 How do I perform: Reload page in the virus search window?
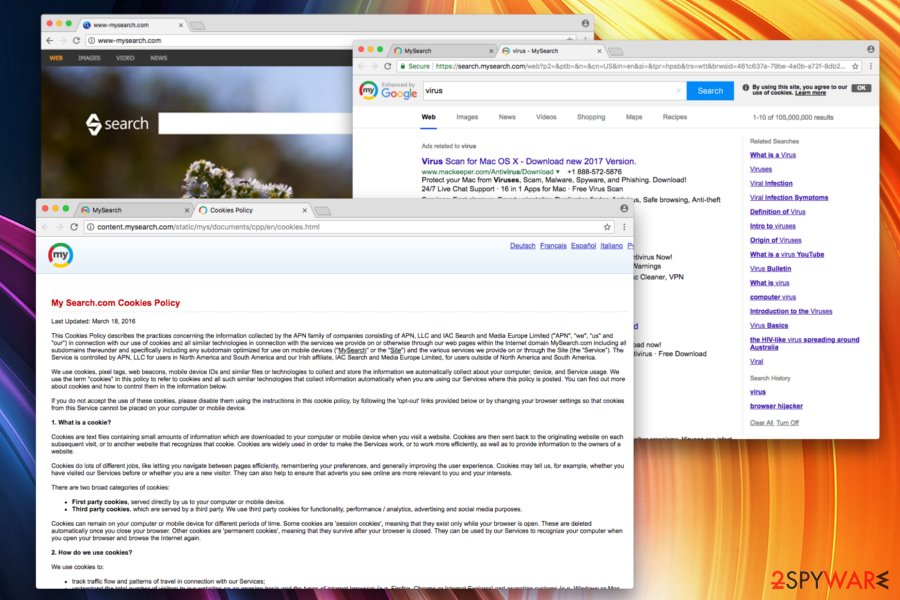coord(387,66)
